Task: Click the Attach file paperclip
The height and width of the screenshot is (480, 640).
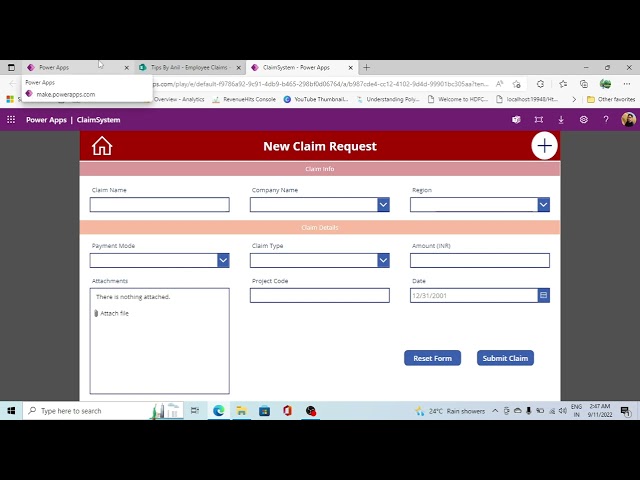Action: (x=96, y=313)
